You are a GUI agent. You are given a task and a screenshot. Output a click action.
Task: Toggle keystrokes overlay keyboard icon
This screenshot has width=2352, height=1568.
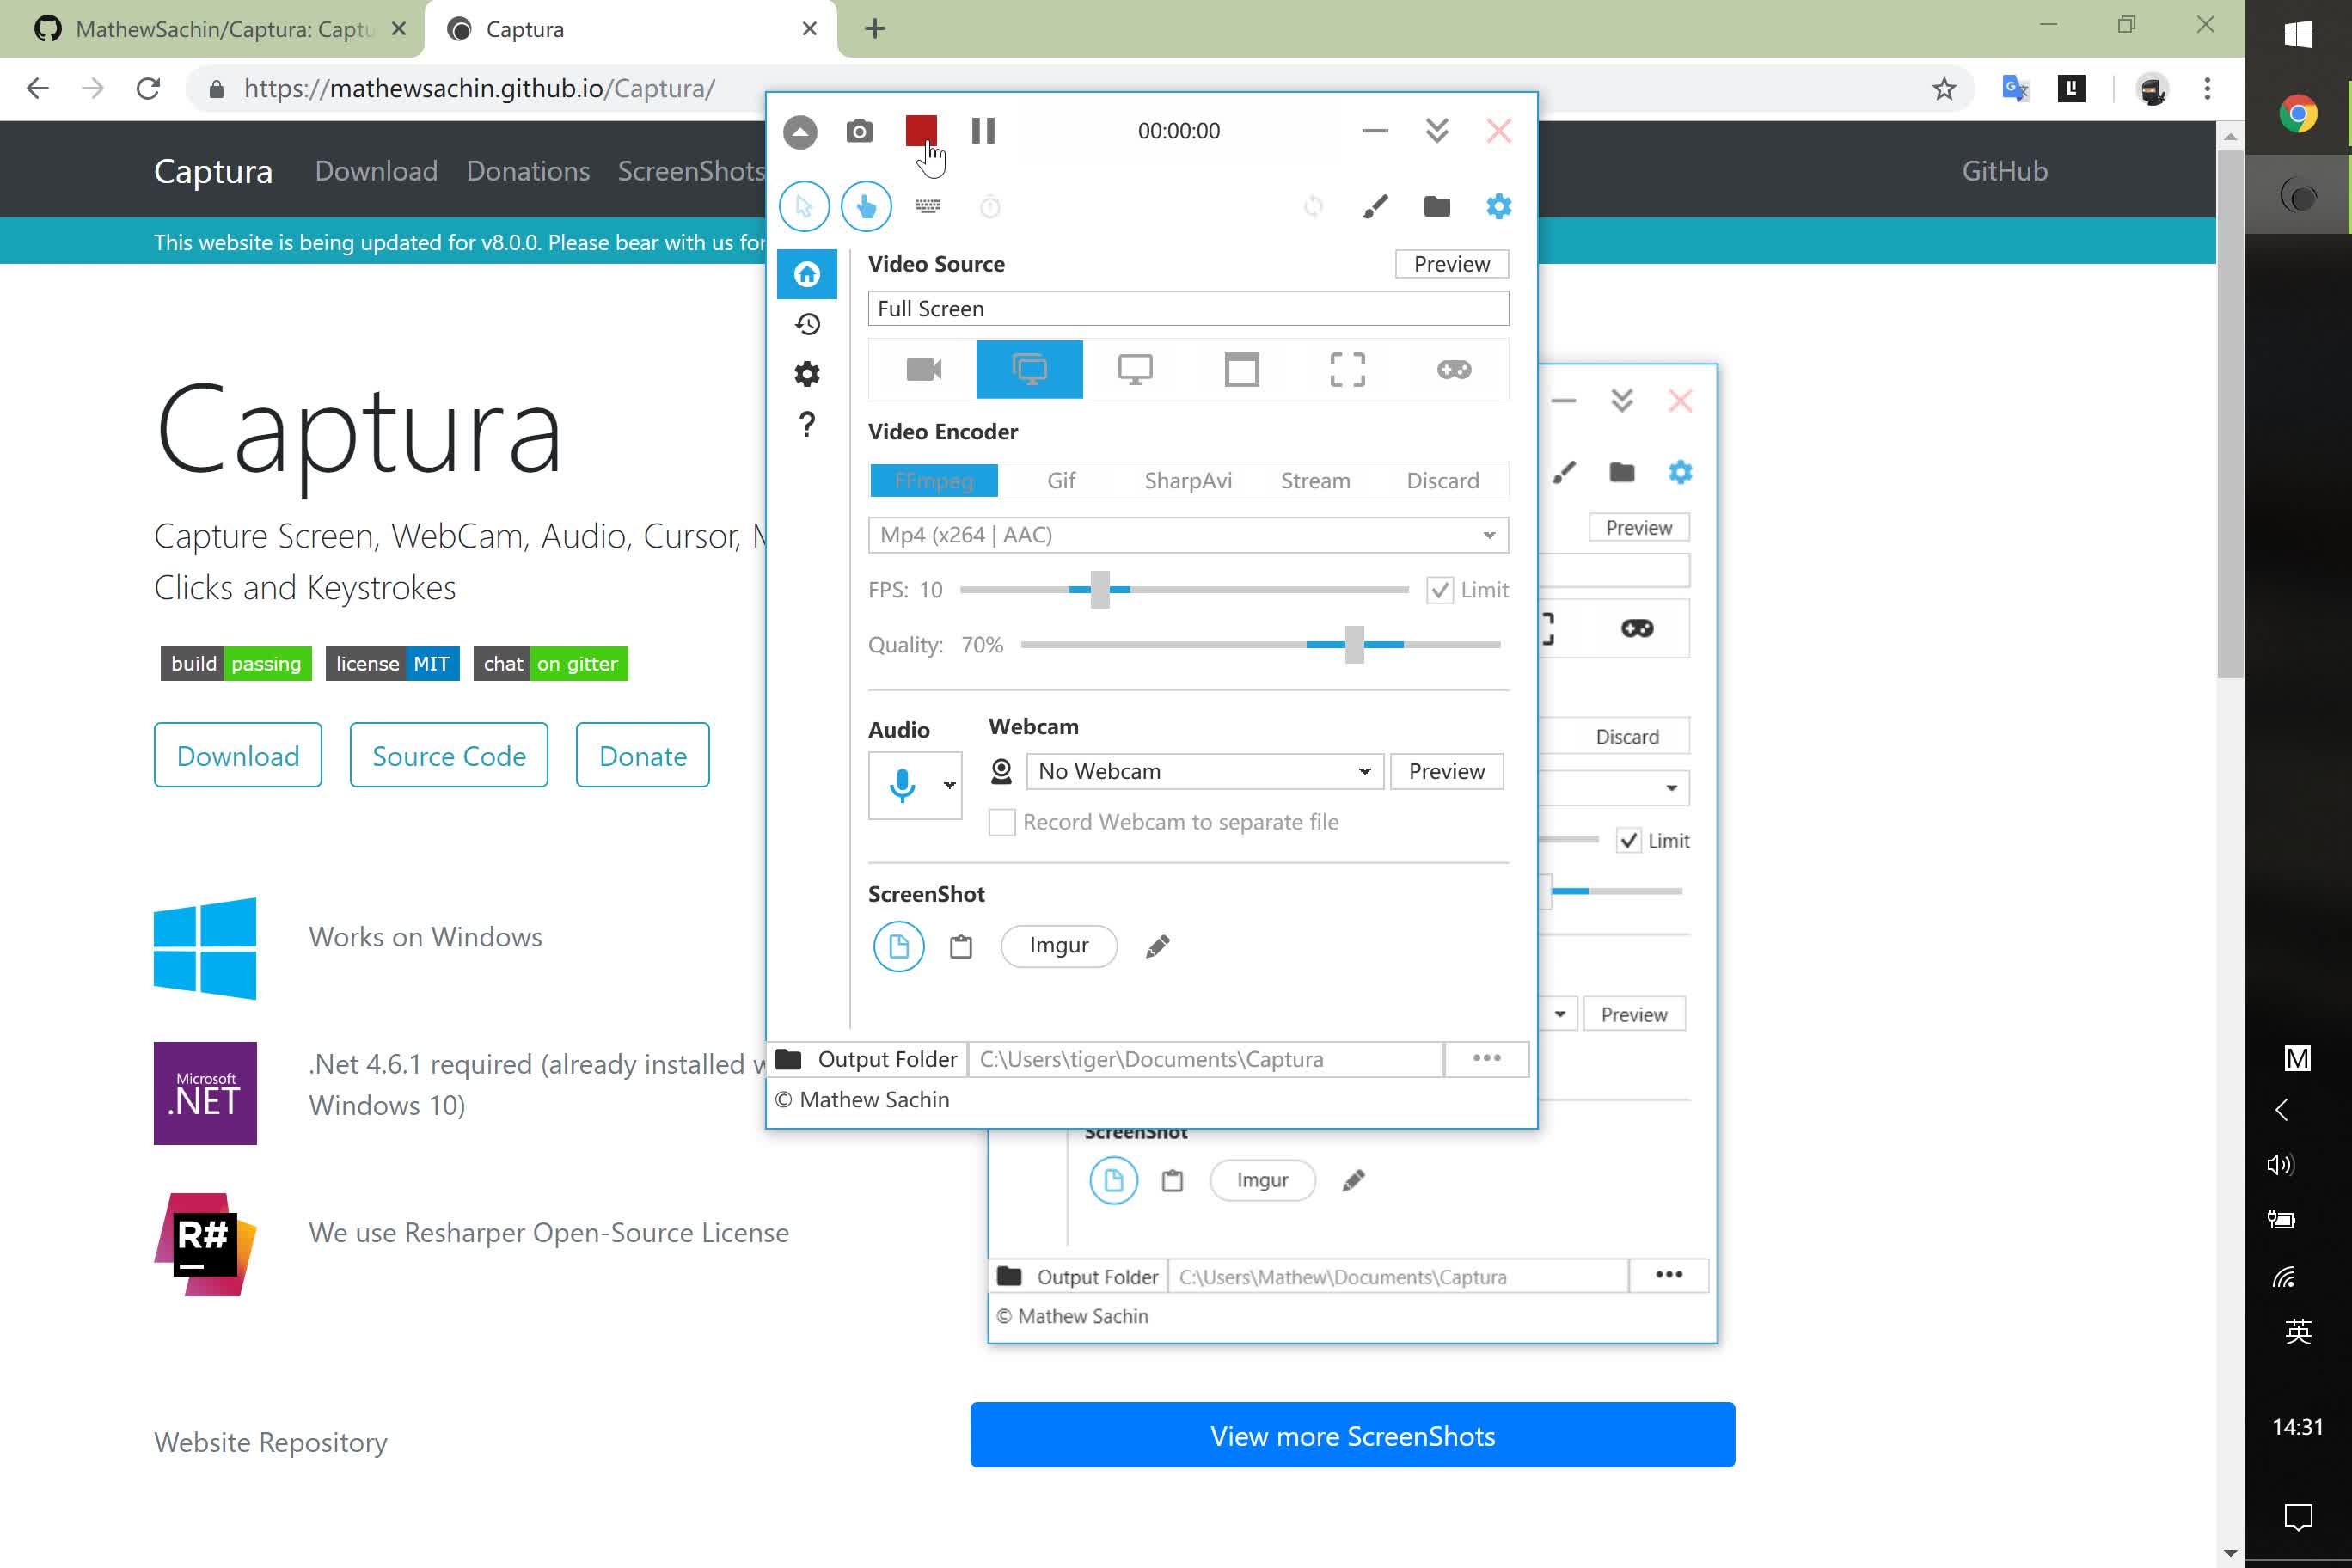928,206
